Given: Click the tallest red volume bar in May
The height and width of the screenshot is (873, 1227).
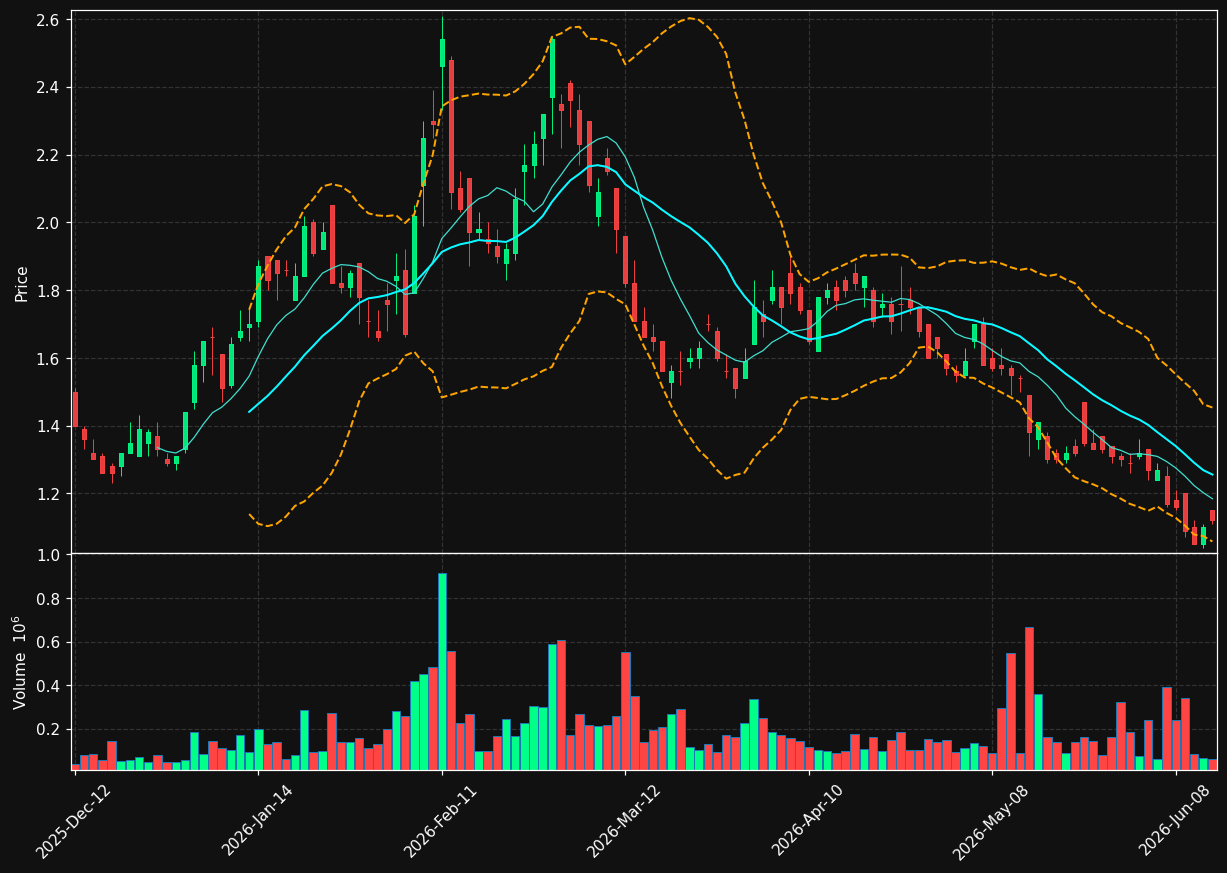Looking at the screenshot, I should coord(1029,699).
